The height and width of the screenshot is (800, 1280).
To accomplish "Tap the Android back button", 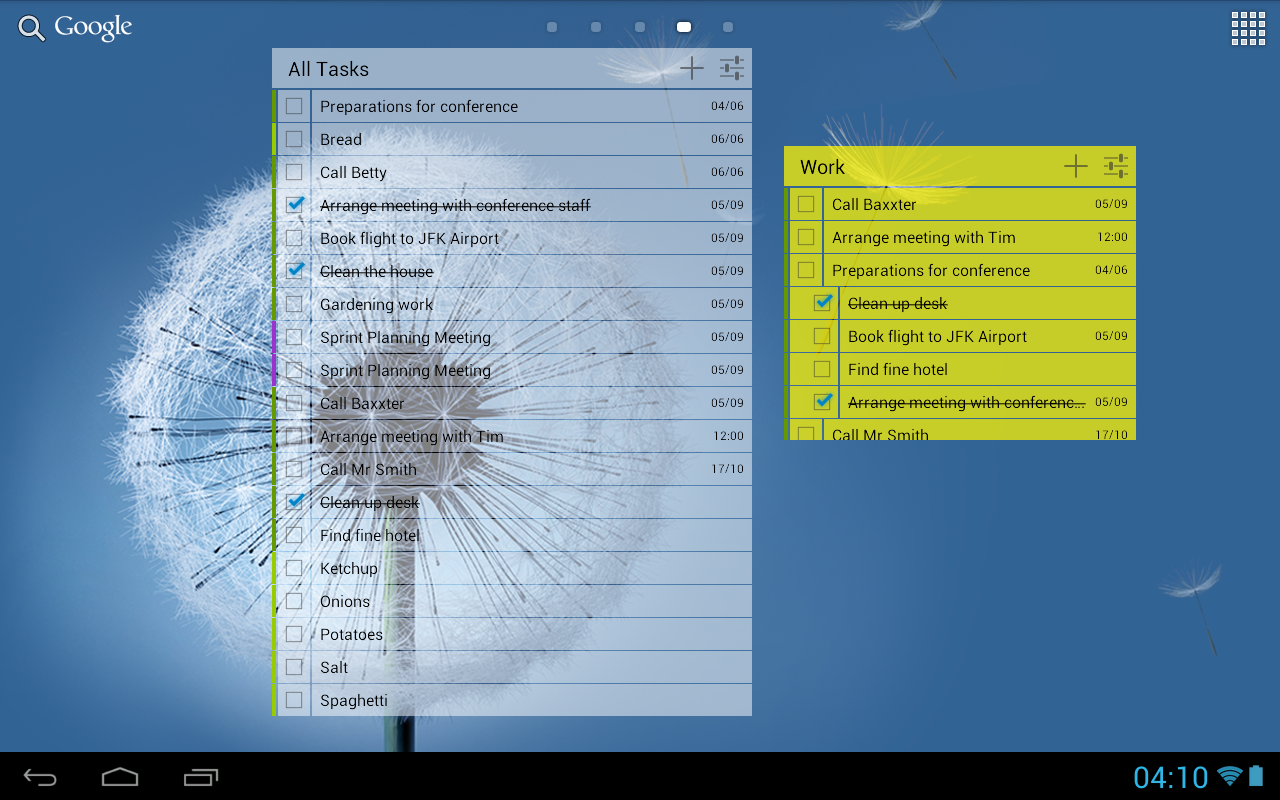I will pos(40,777).
